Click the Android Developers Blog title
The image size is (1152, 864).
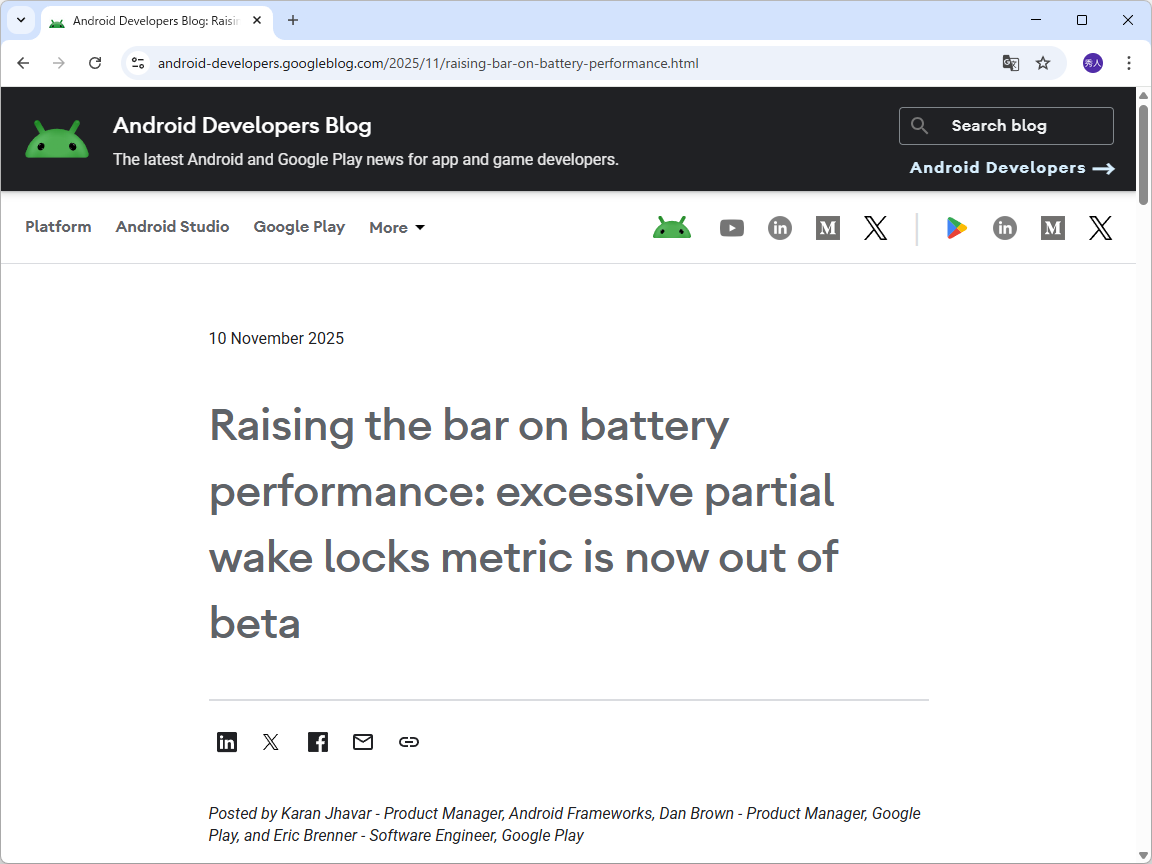coord(242,126)
